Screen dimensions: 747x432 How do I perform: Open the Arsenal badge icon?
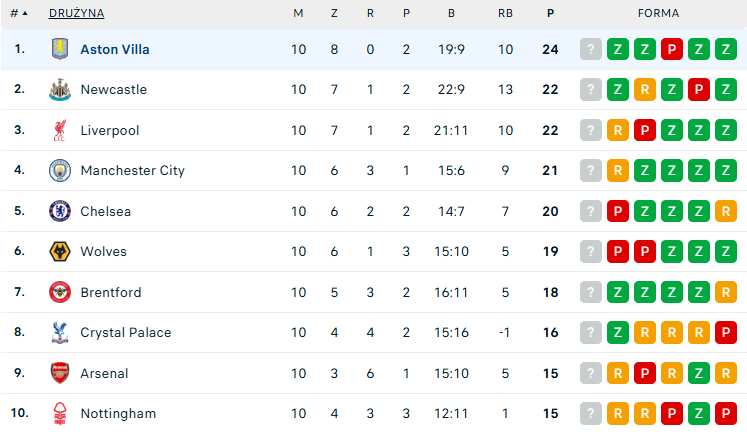point(60,373)
